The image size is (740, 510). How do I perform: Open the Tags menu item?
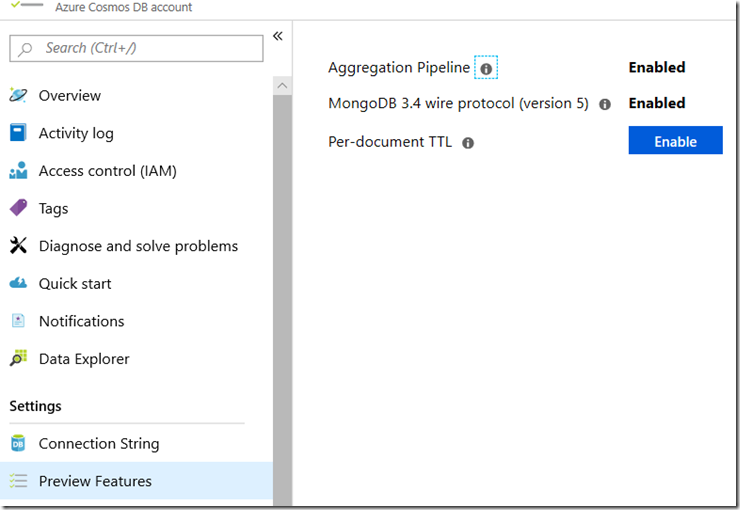[53, 208]
